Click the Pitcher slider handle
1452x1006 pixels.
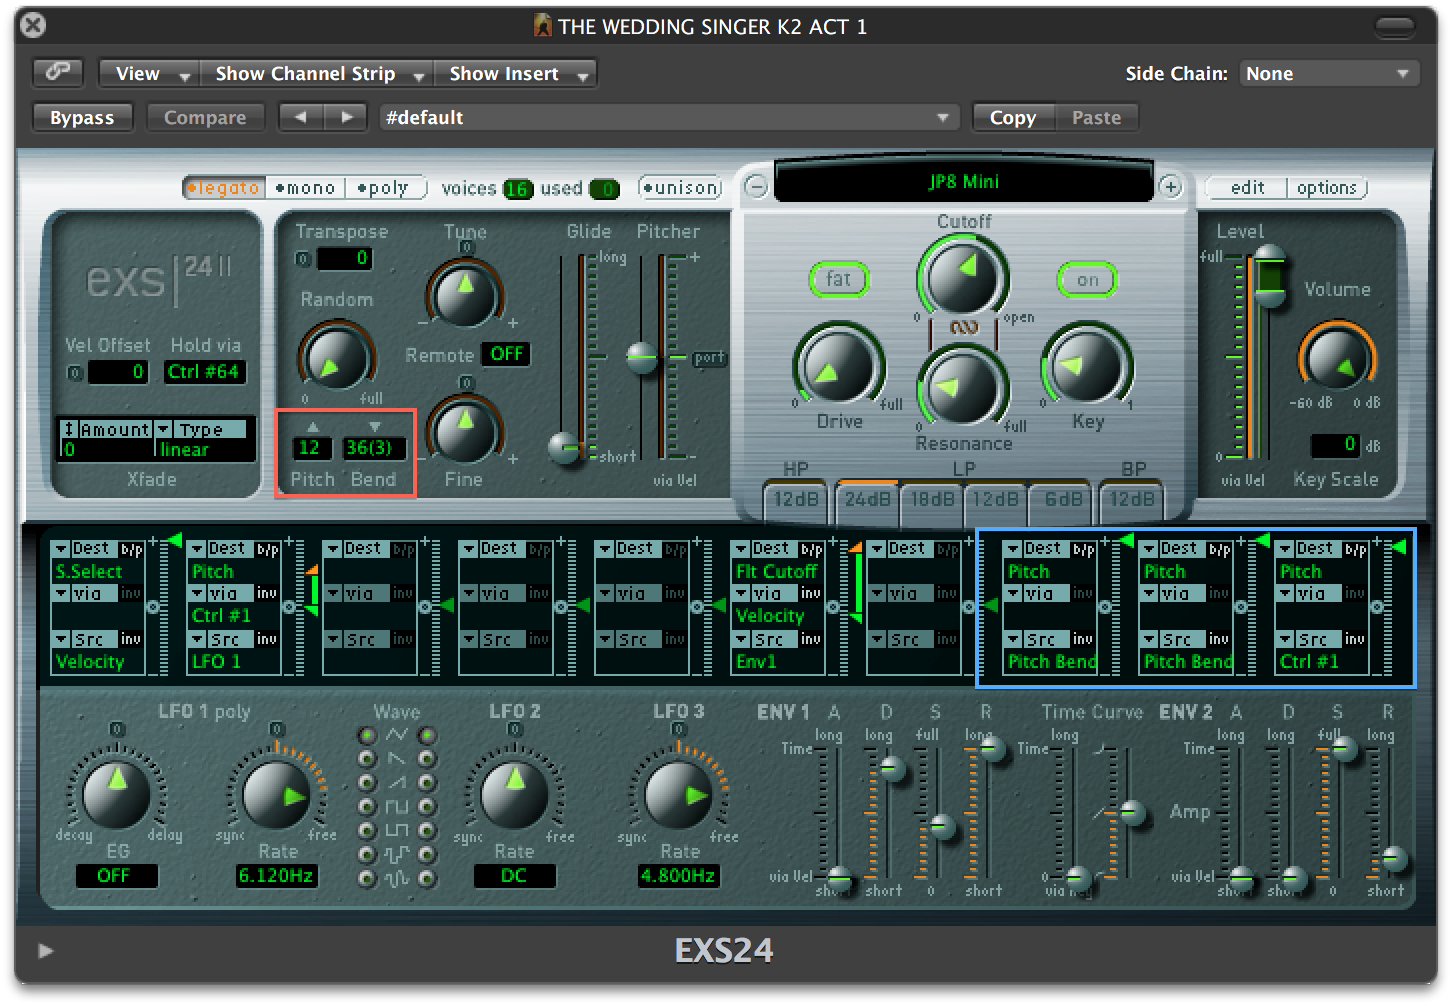[642, 357]
